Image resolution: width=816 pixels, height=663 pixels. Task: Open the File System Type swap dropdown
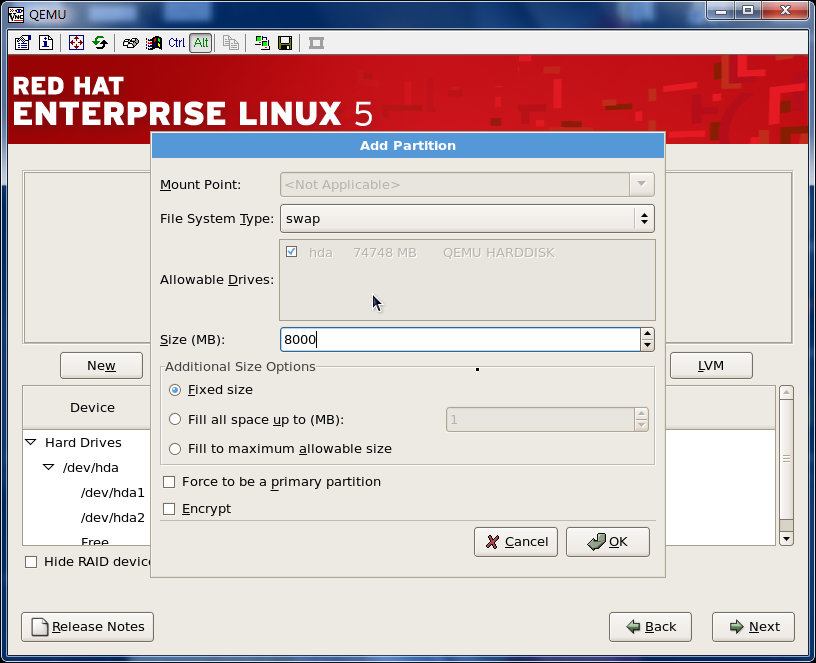(x=467, y=219)
